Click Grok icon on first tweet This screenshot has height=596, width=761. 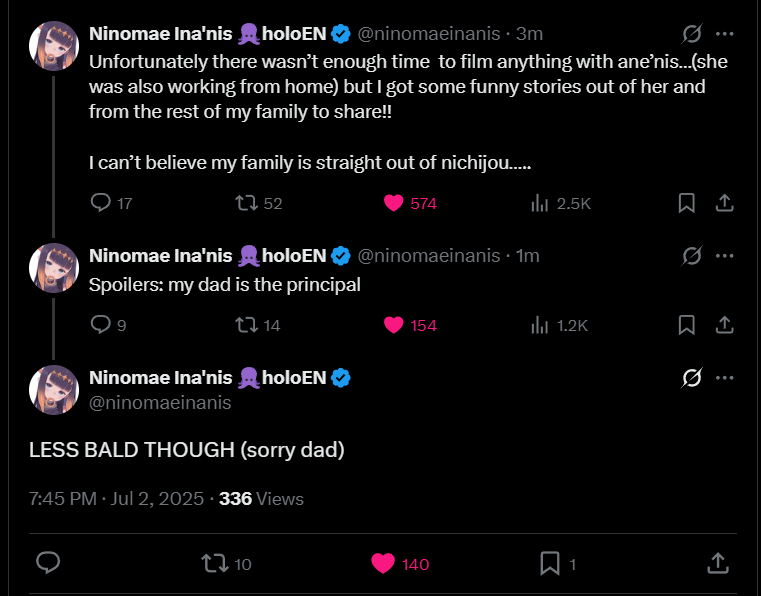click(691, 34)
